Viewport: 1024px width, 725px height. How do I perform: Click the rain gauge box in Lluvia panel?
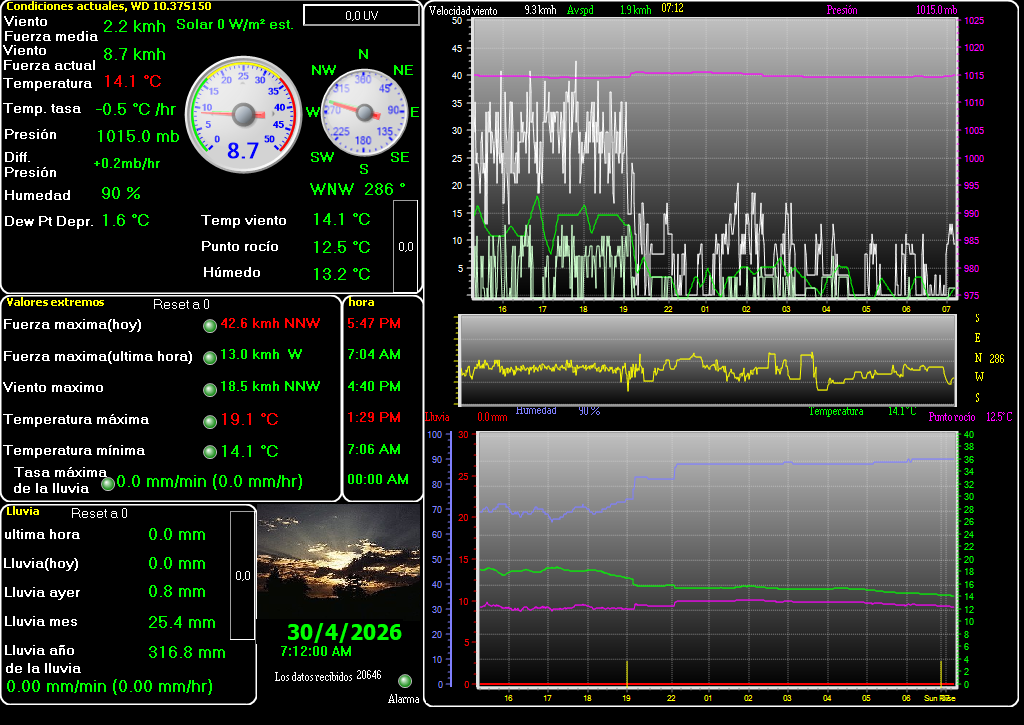click(242, 575)
